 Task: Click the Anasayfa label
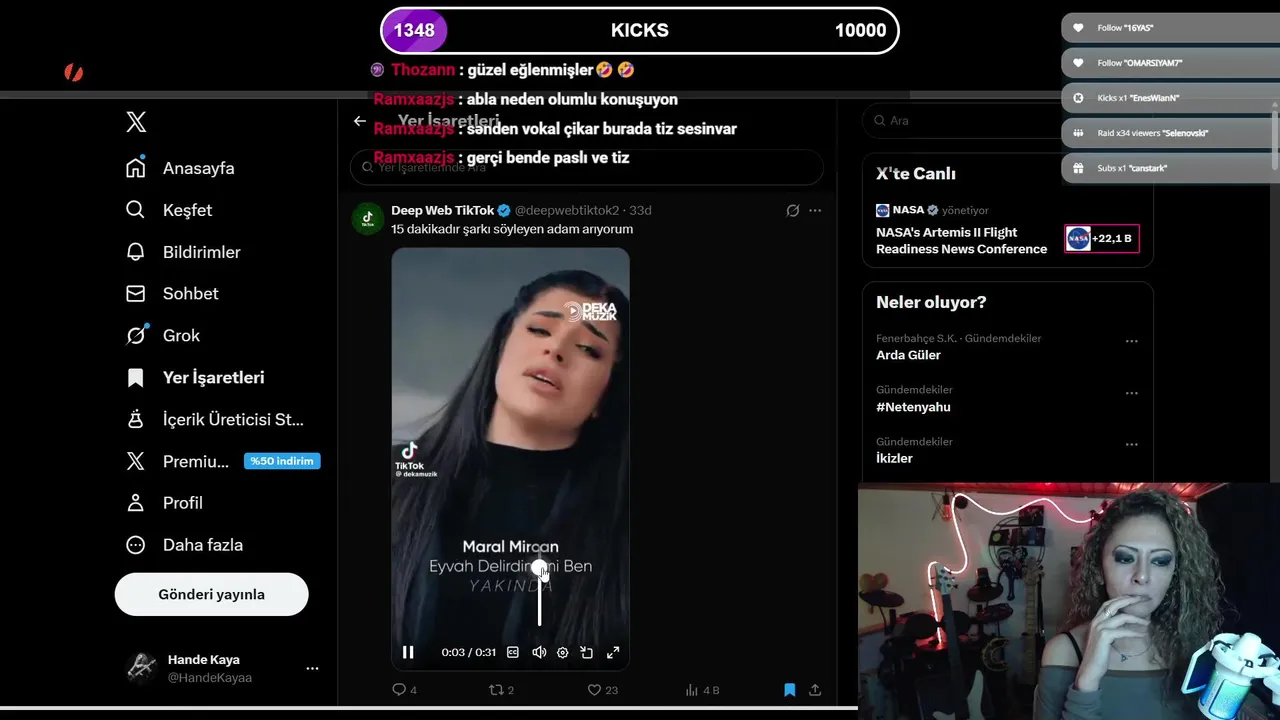click(x=198, y=168)
